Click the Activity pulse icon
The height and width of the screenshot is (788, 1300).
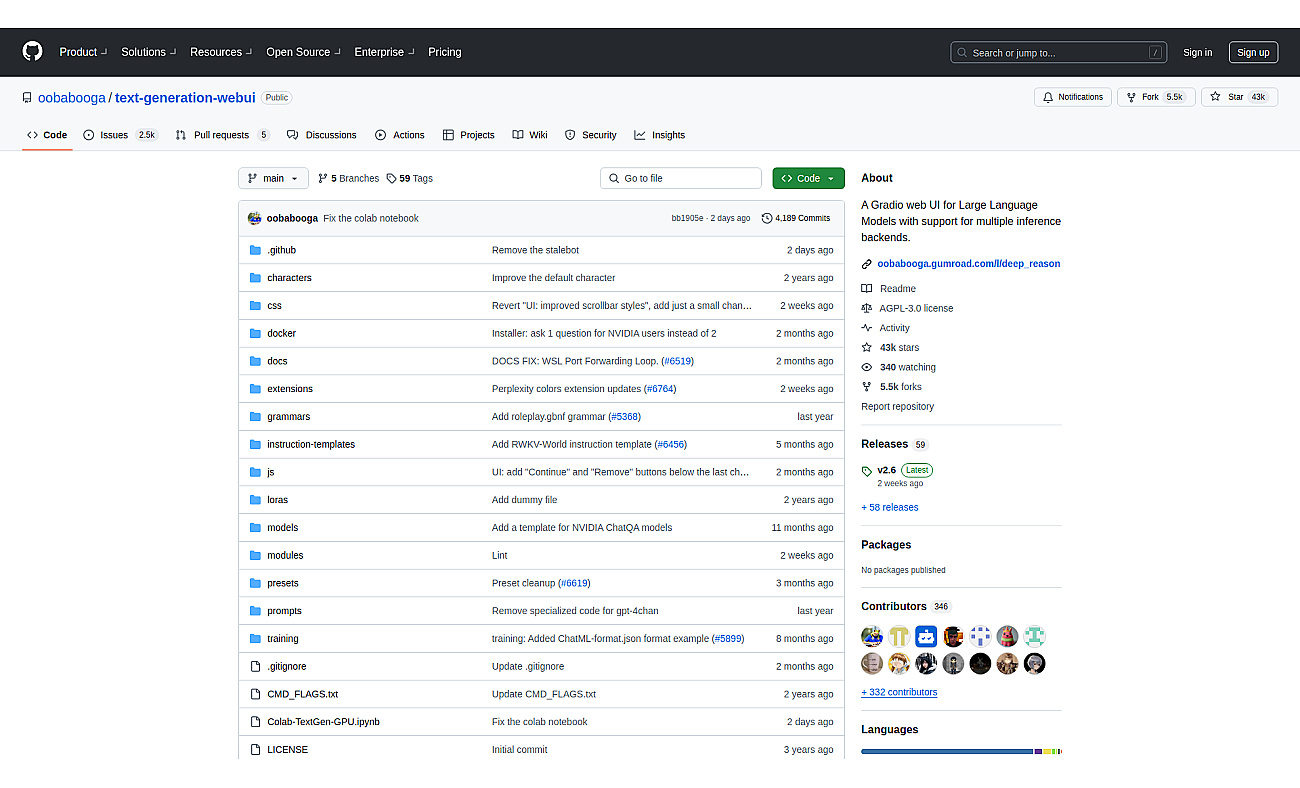[867, 328]
